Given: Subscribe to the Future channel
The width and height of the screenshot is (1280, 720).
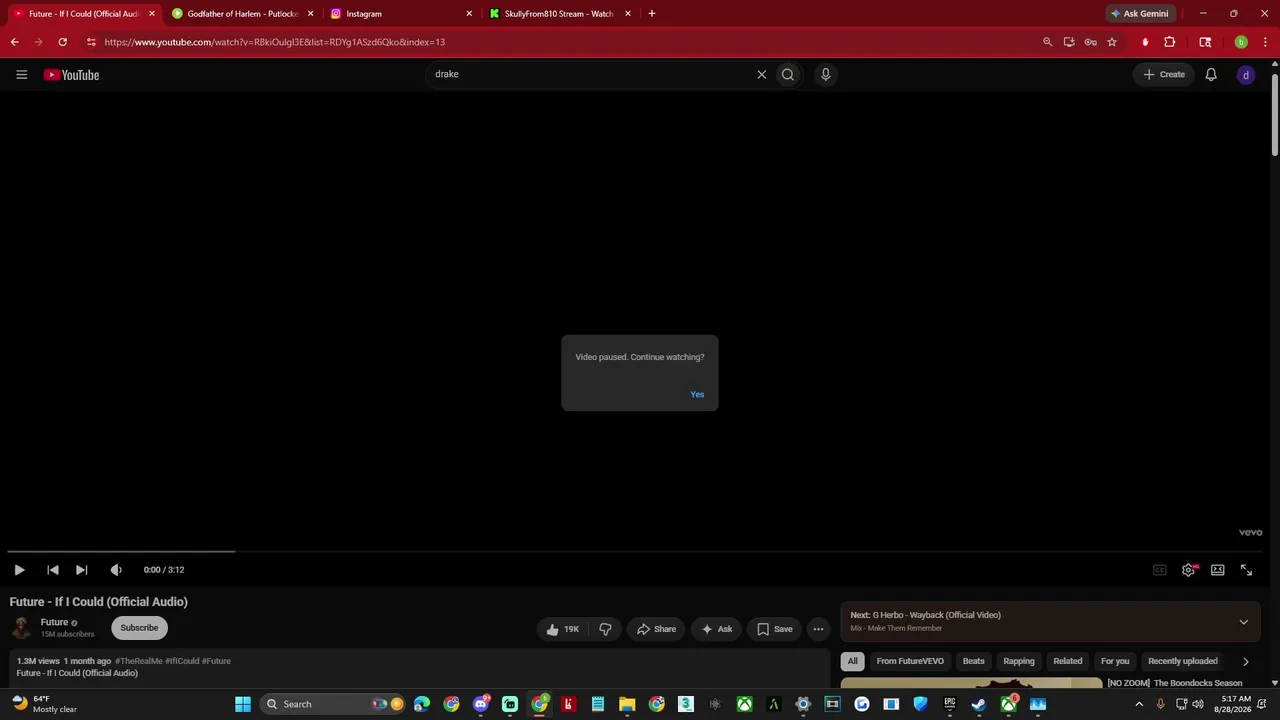Looking at the screenshot, I should 139,628.
